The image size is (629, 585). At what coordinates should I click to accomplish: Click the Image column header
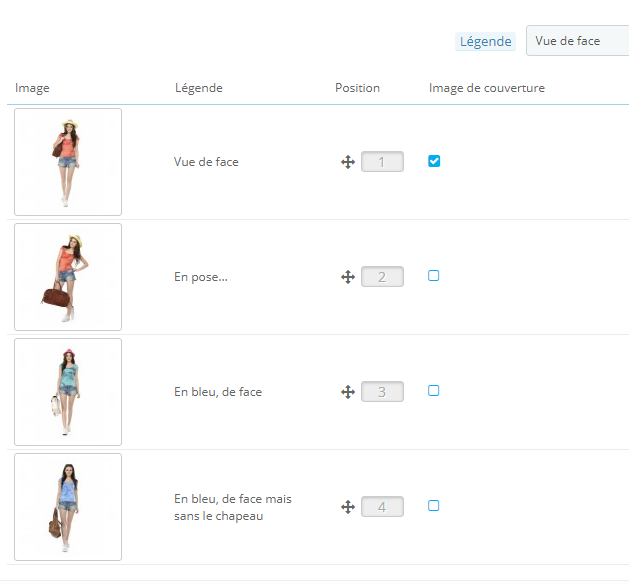click(32, 88)
